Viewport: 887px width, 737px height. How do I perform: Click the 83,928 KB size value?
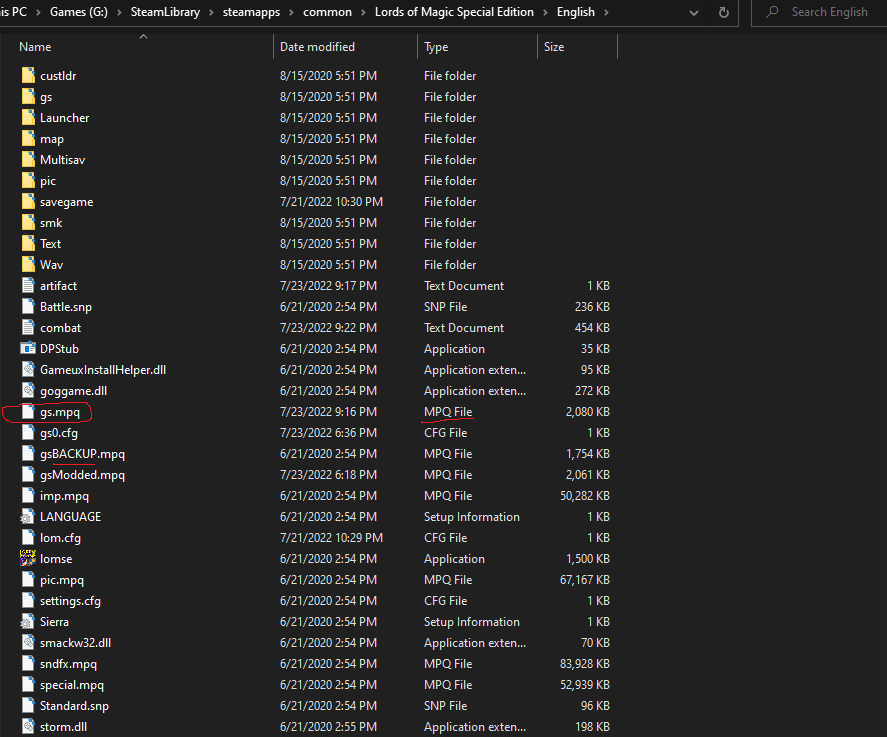coord(584,663)
